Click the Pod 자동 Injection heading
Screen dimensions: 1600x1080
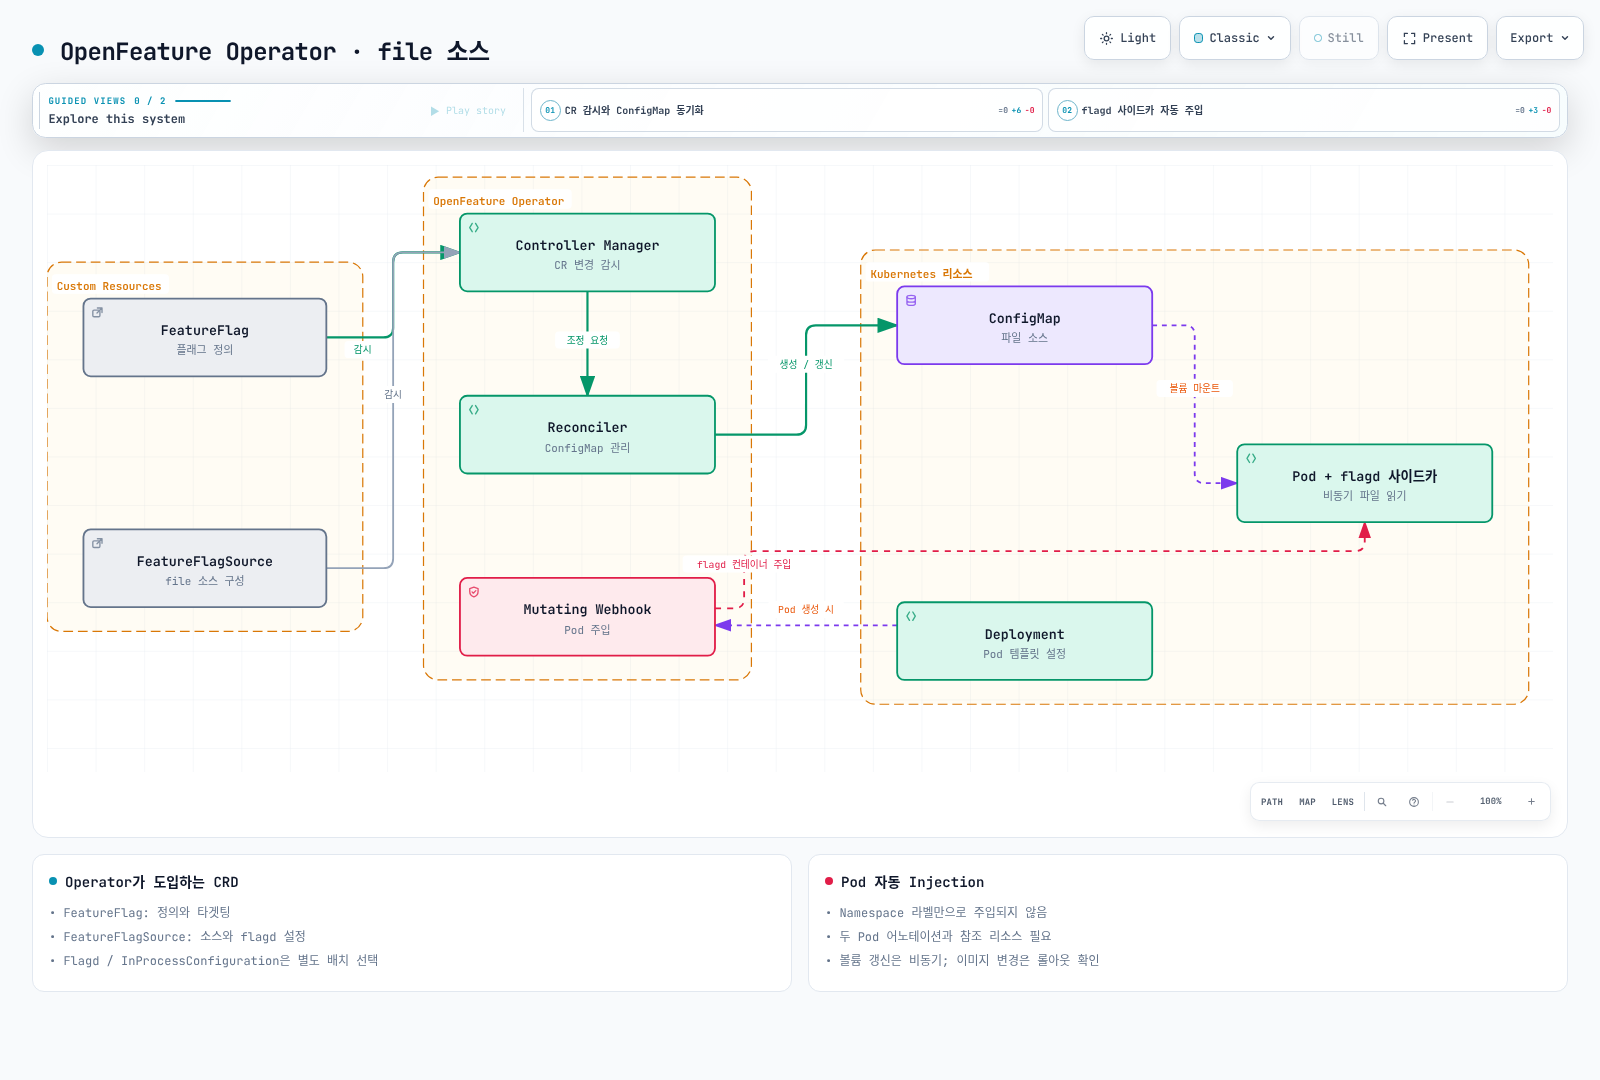click(912, 882)
